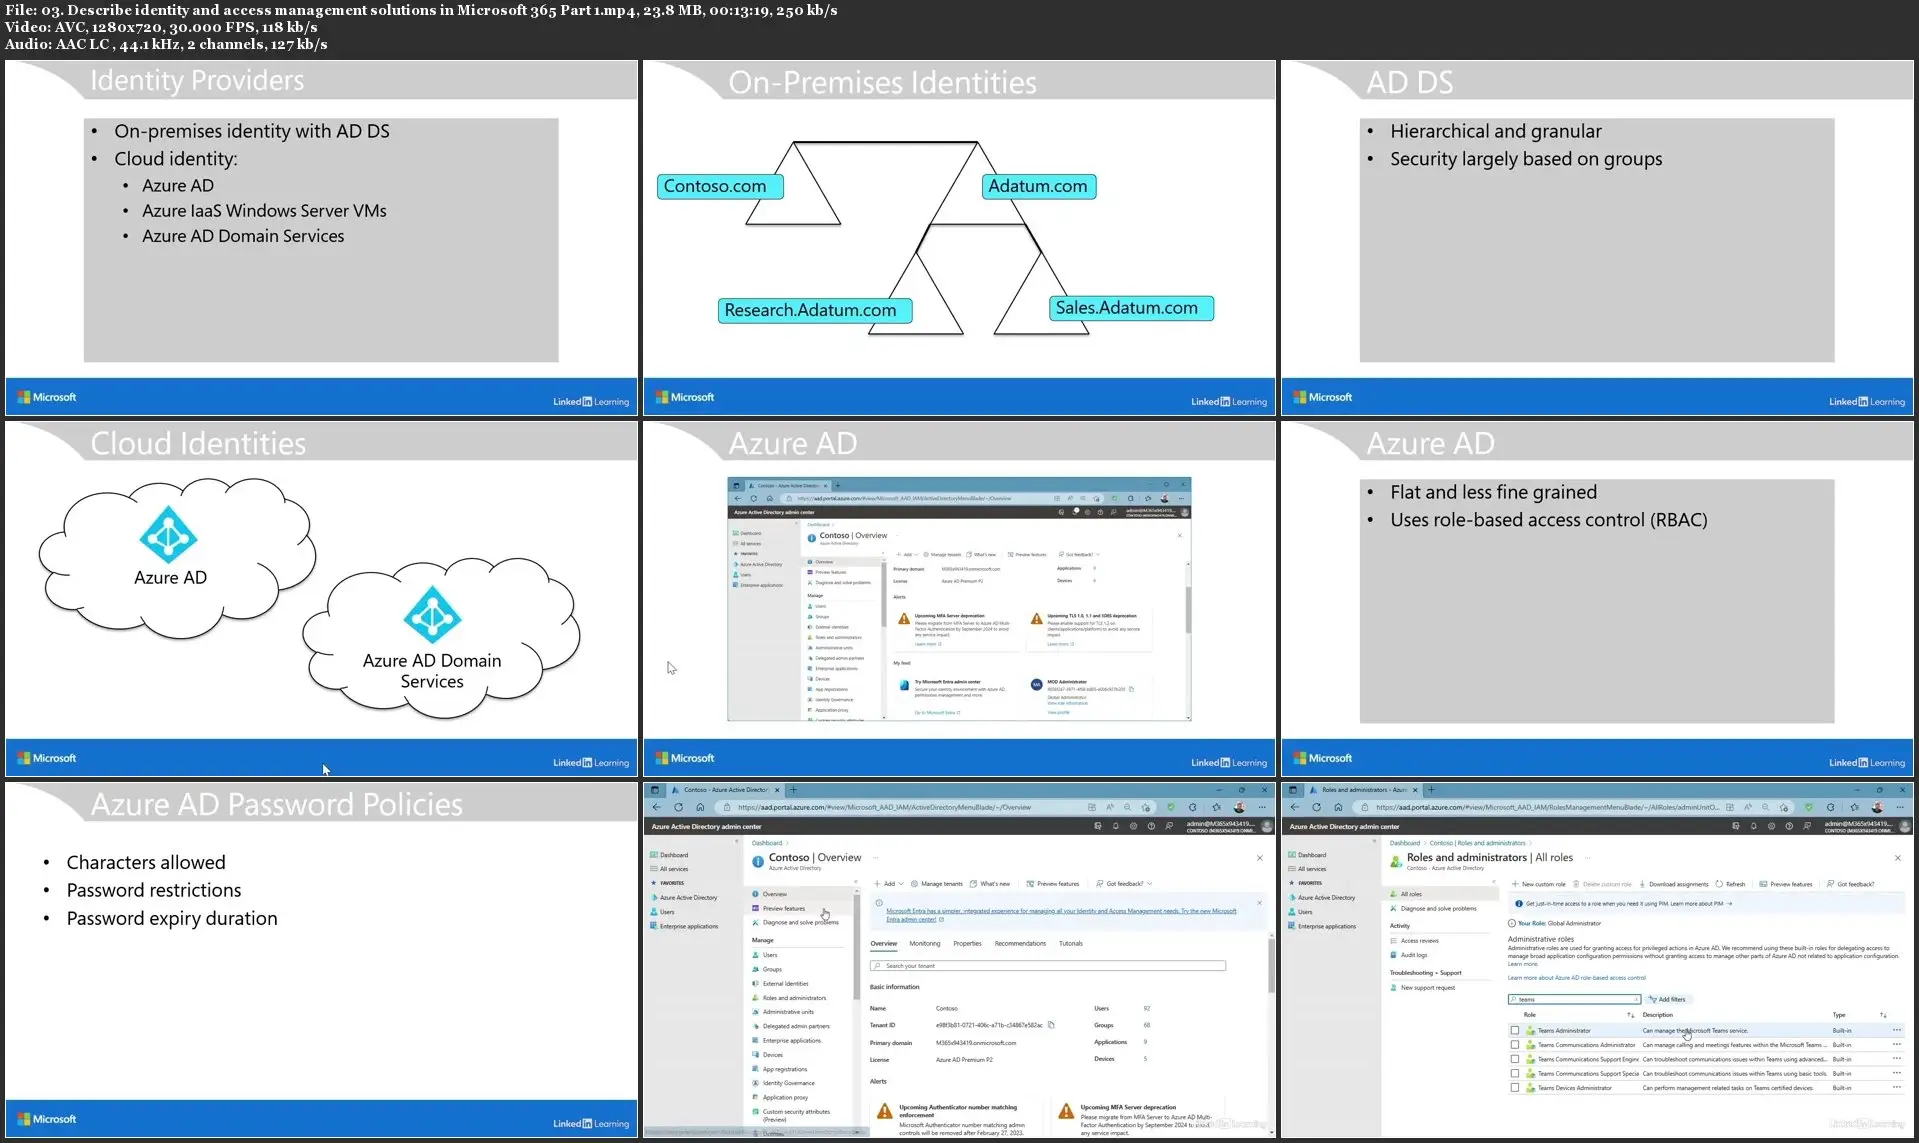
Task: Click Manage tenants in Contoso Overview toolbar
Action: (936, 884)
